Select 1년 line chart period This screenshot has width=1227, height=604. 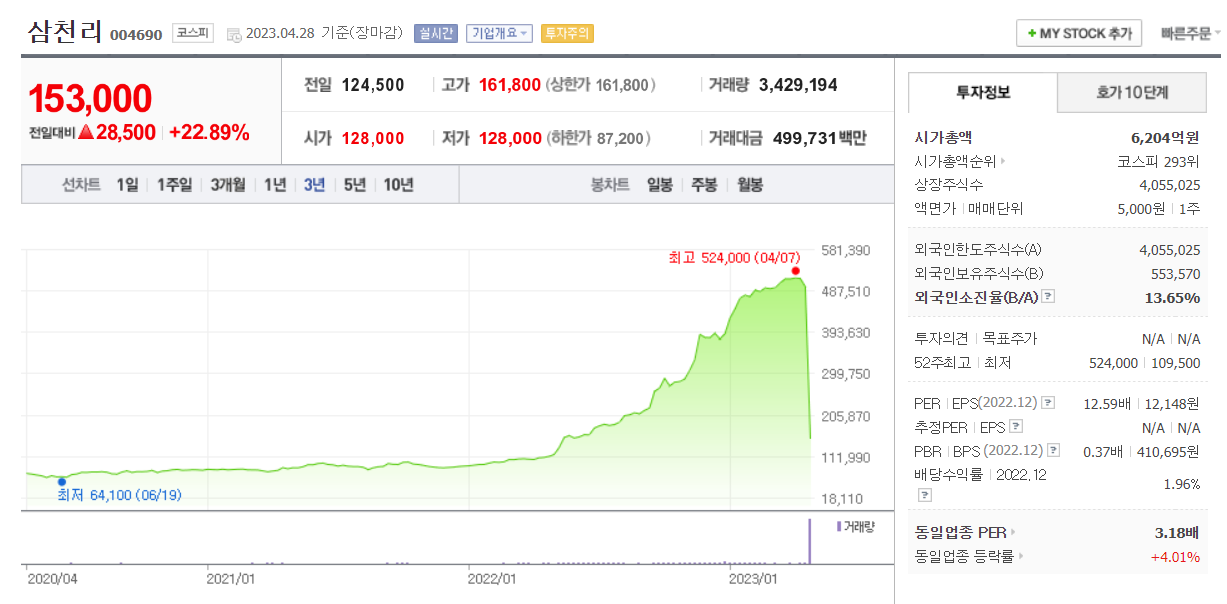tap(275, 184)
